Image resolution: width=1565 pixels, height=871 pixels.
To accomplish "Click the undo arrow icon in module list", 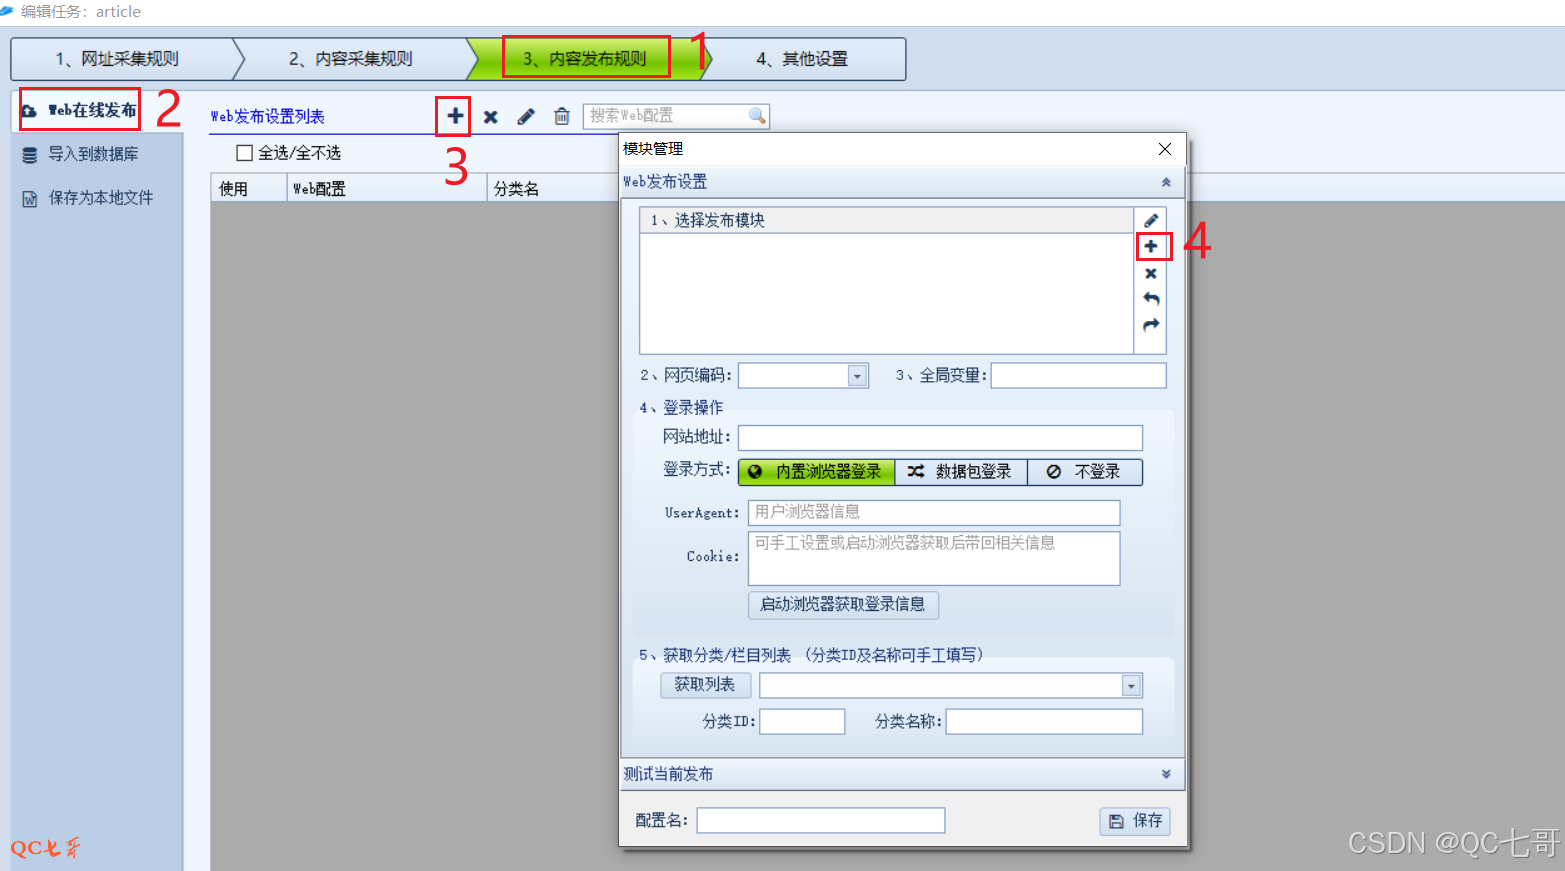I will [x=1151, y=299].
